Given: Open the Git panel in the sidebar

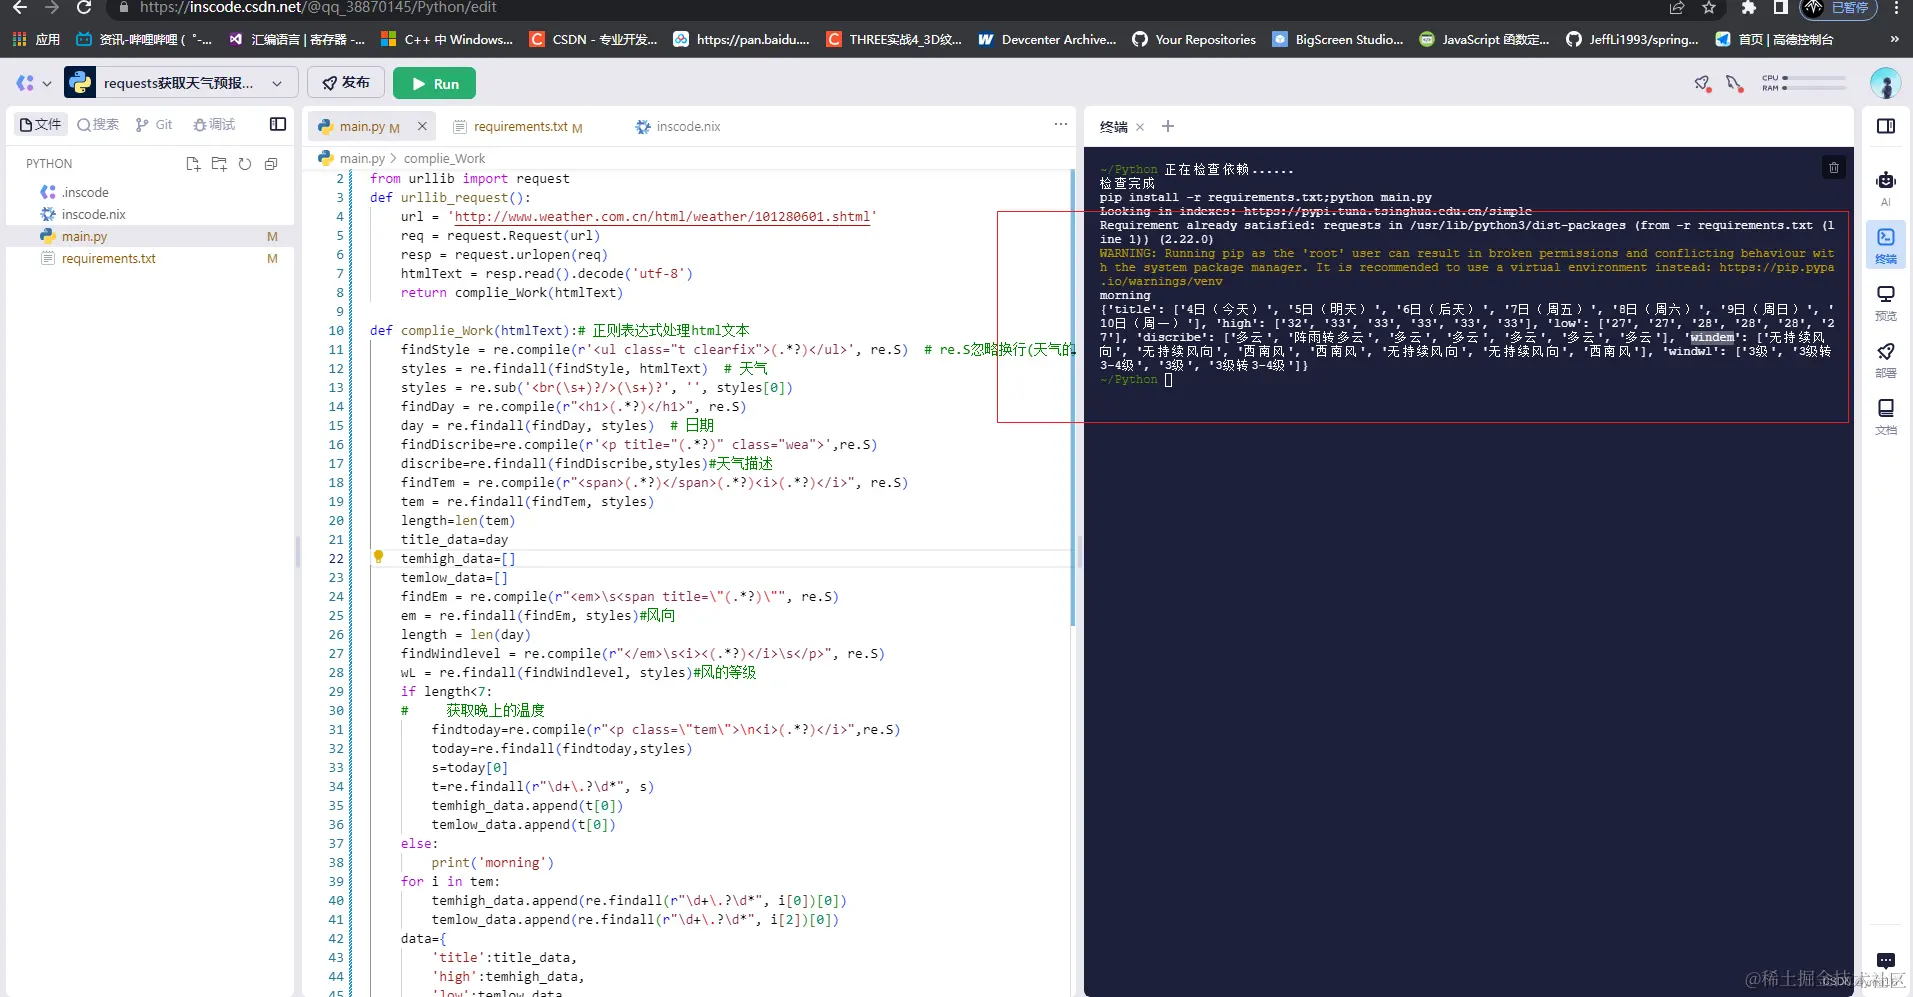Looking at the screenshot, I should [155, 124].
